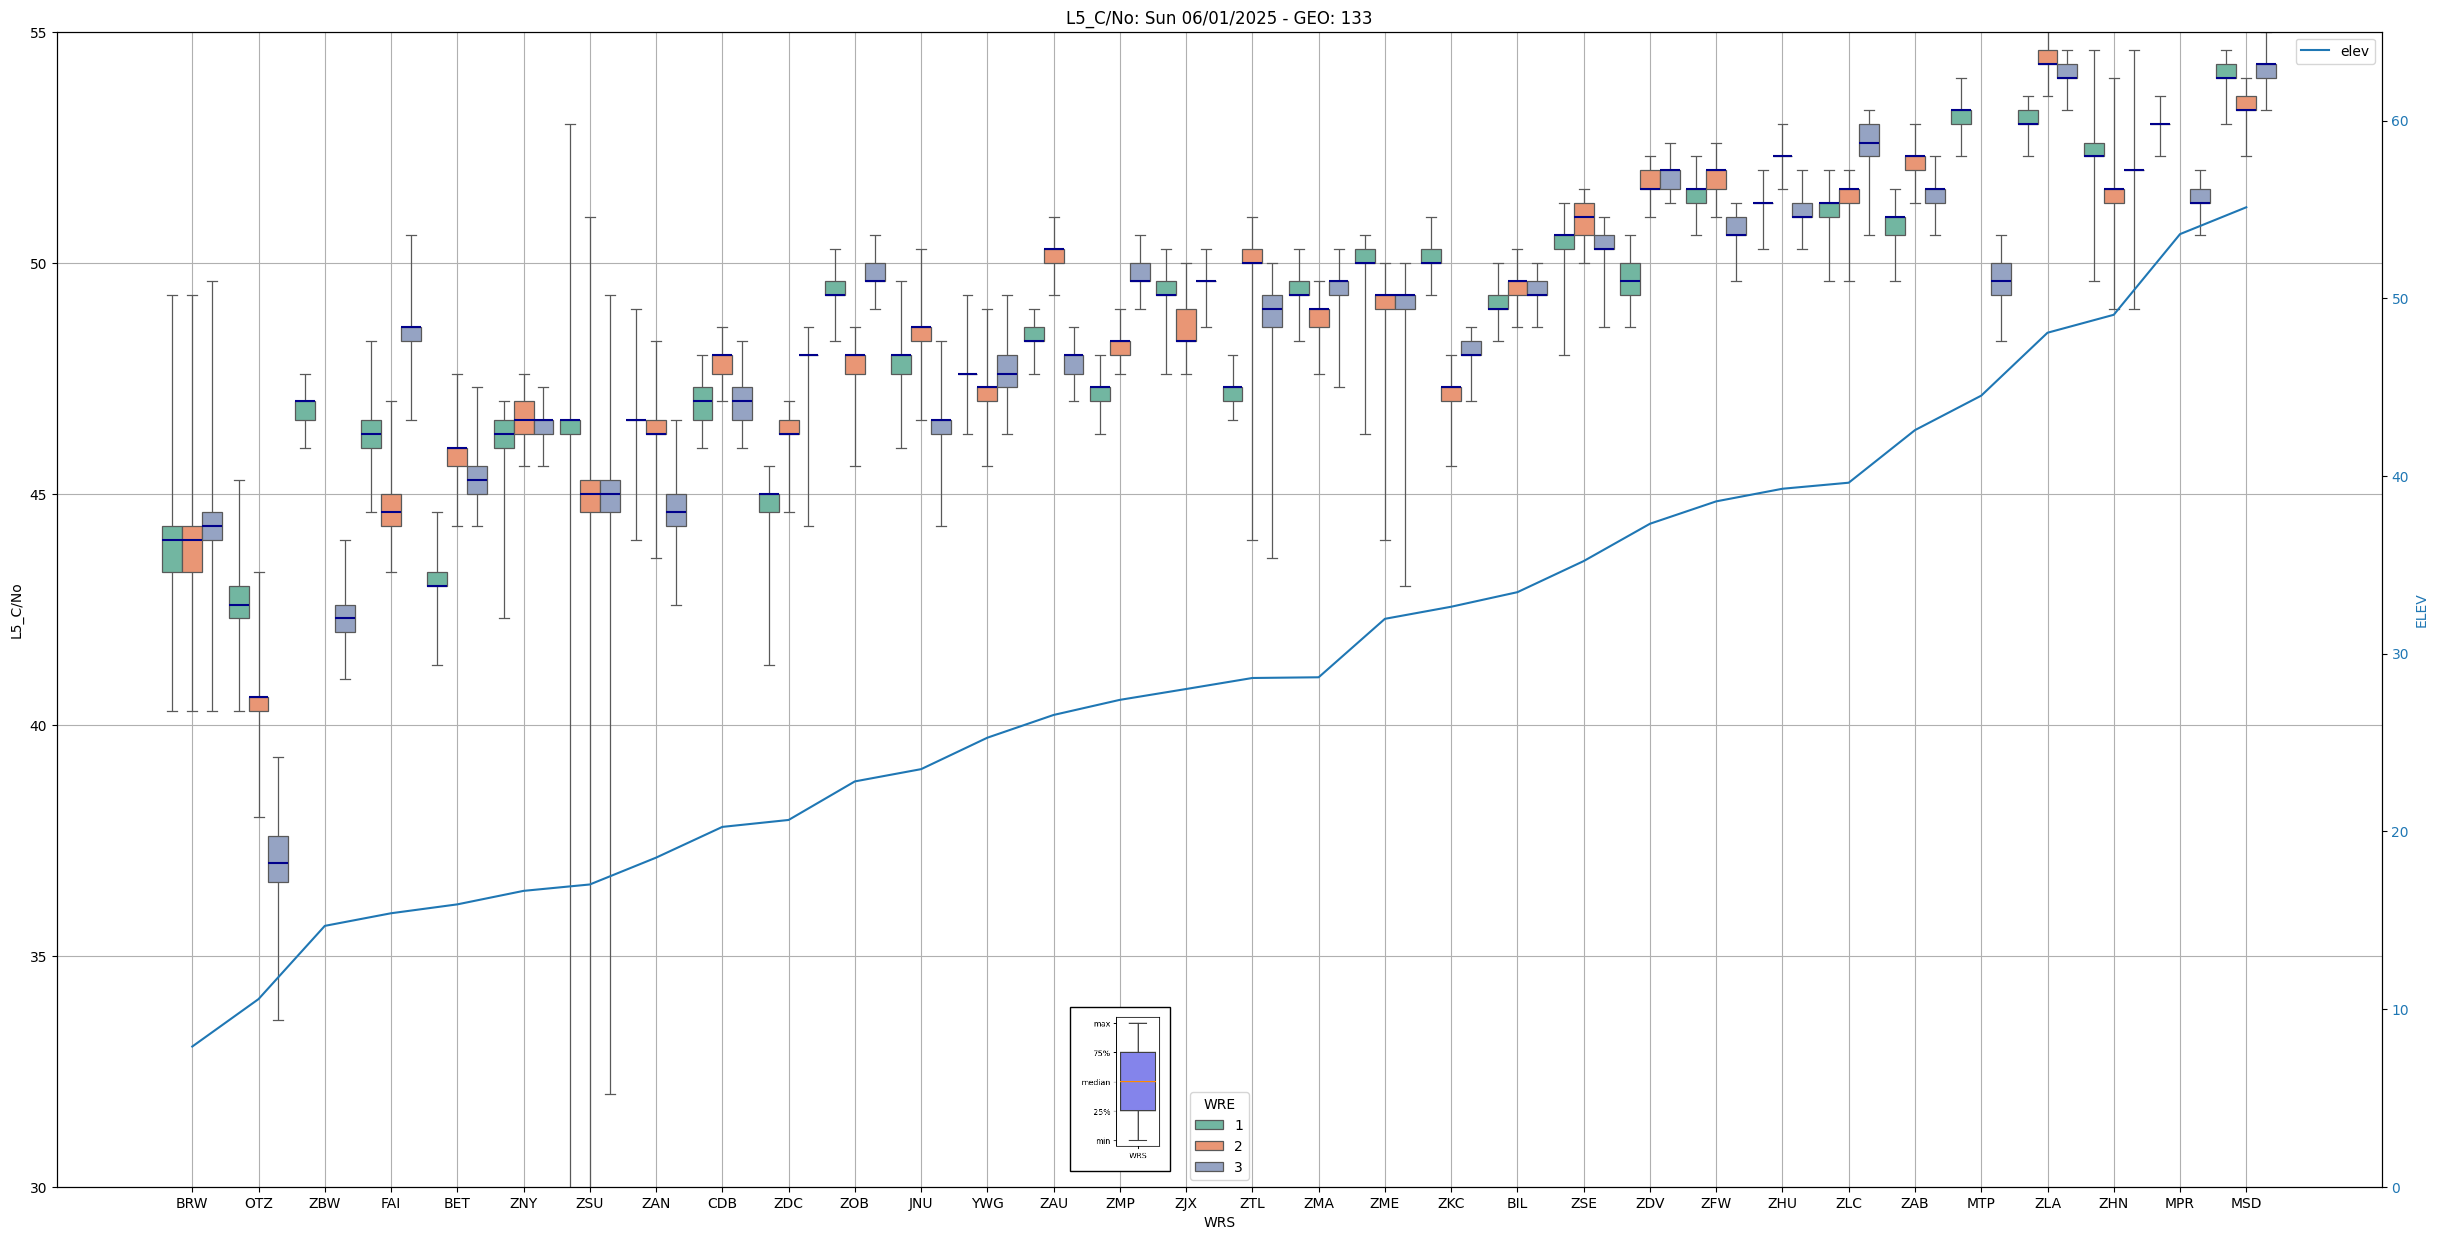Click the ELEV right axis label
This screenshot has width=2438, height=1240.
(x=2421, y=611)
